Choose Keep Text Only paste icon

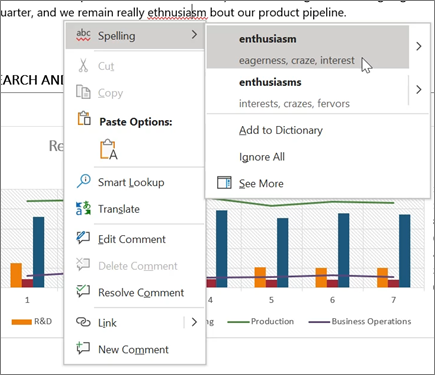109,149
